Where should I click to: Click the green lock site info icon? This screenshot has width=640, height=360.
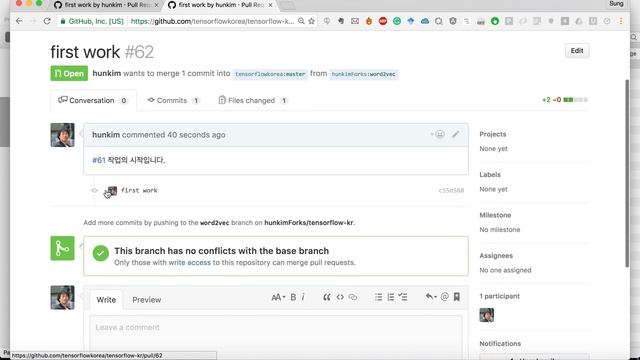click(62, 21)
